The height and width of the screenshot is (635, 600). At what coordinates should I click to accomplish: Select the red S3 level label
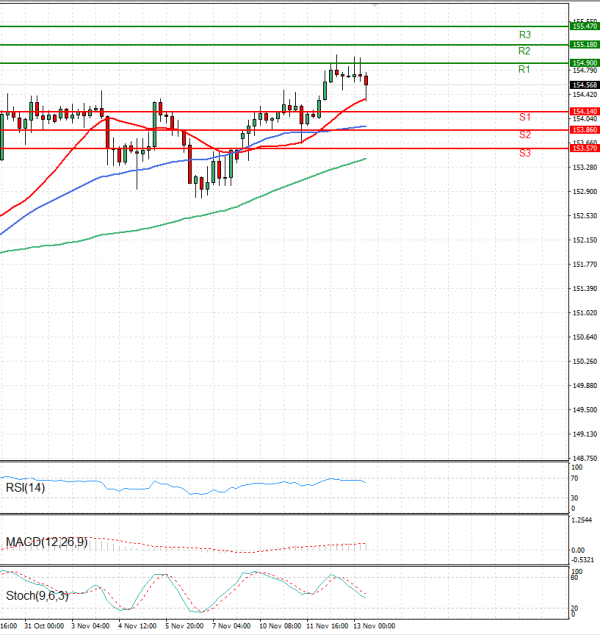pos(524,153)
